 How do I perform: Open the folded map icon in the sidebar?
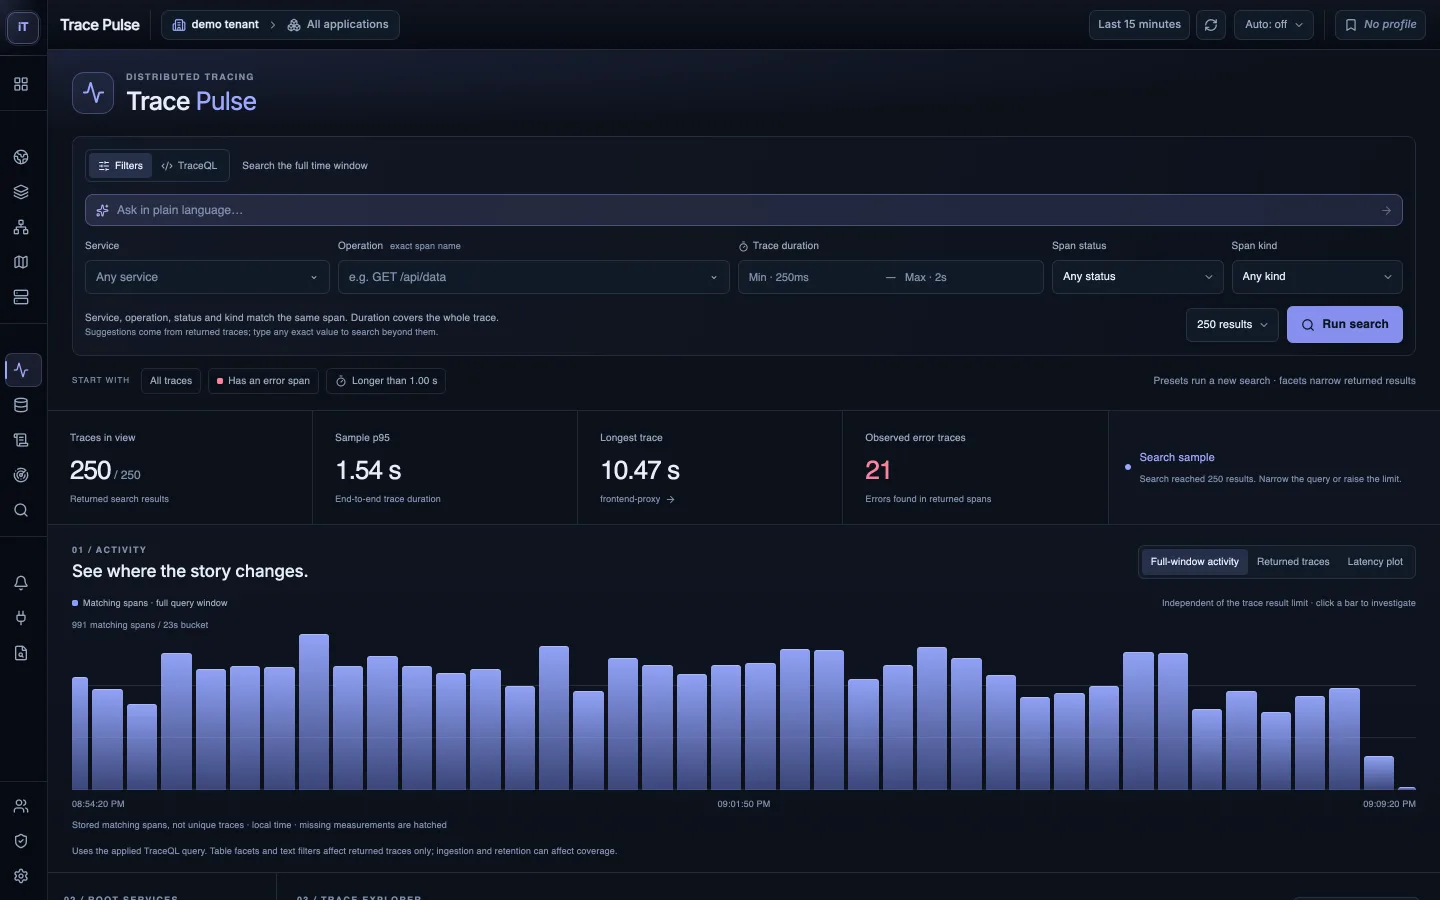point(21,262)
